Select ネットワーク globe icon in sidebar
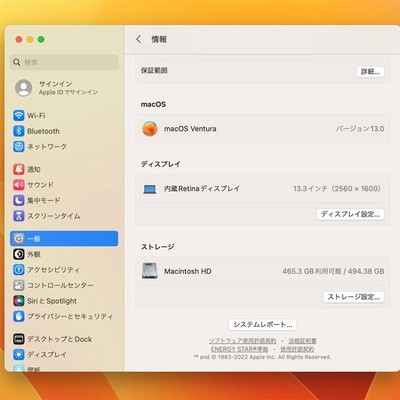Viewport: 400px width, 400px height. coord(19,146)
